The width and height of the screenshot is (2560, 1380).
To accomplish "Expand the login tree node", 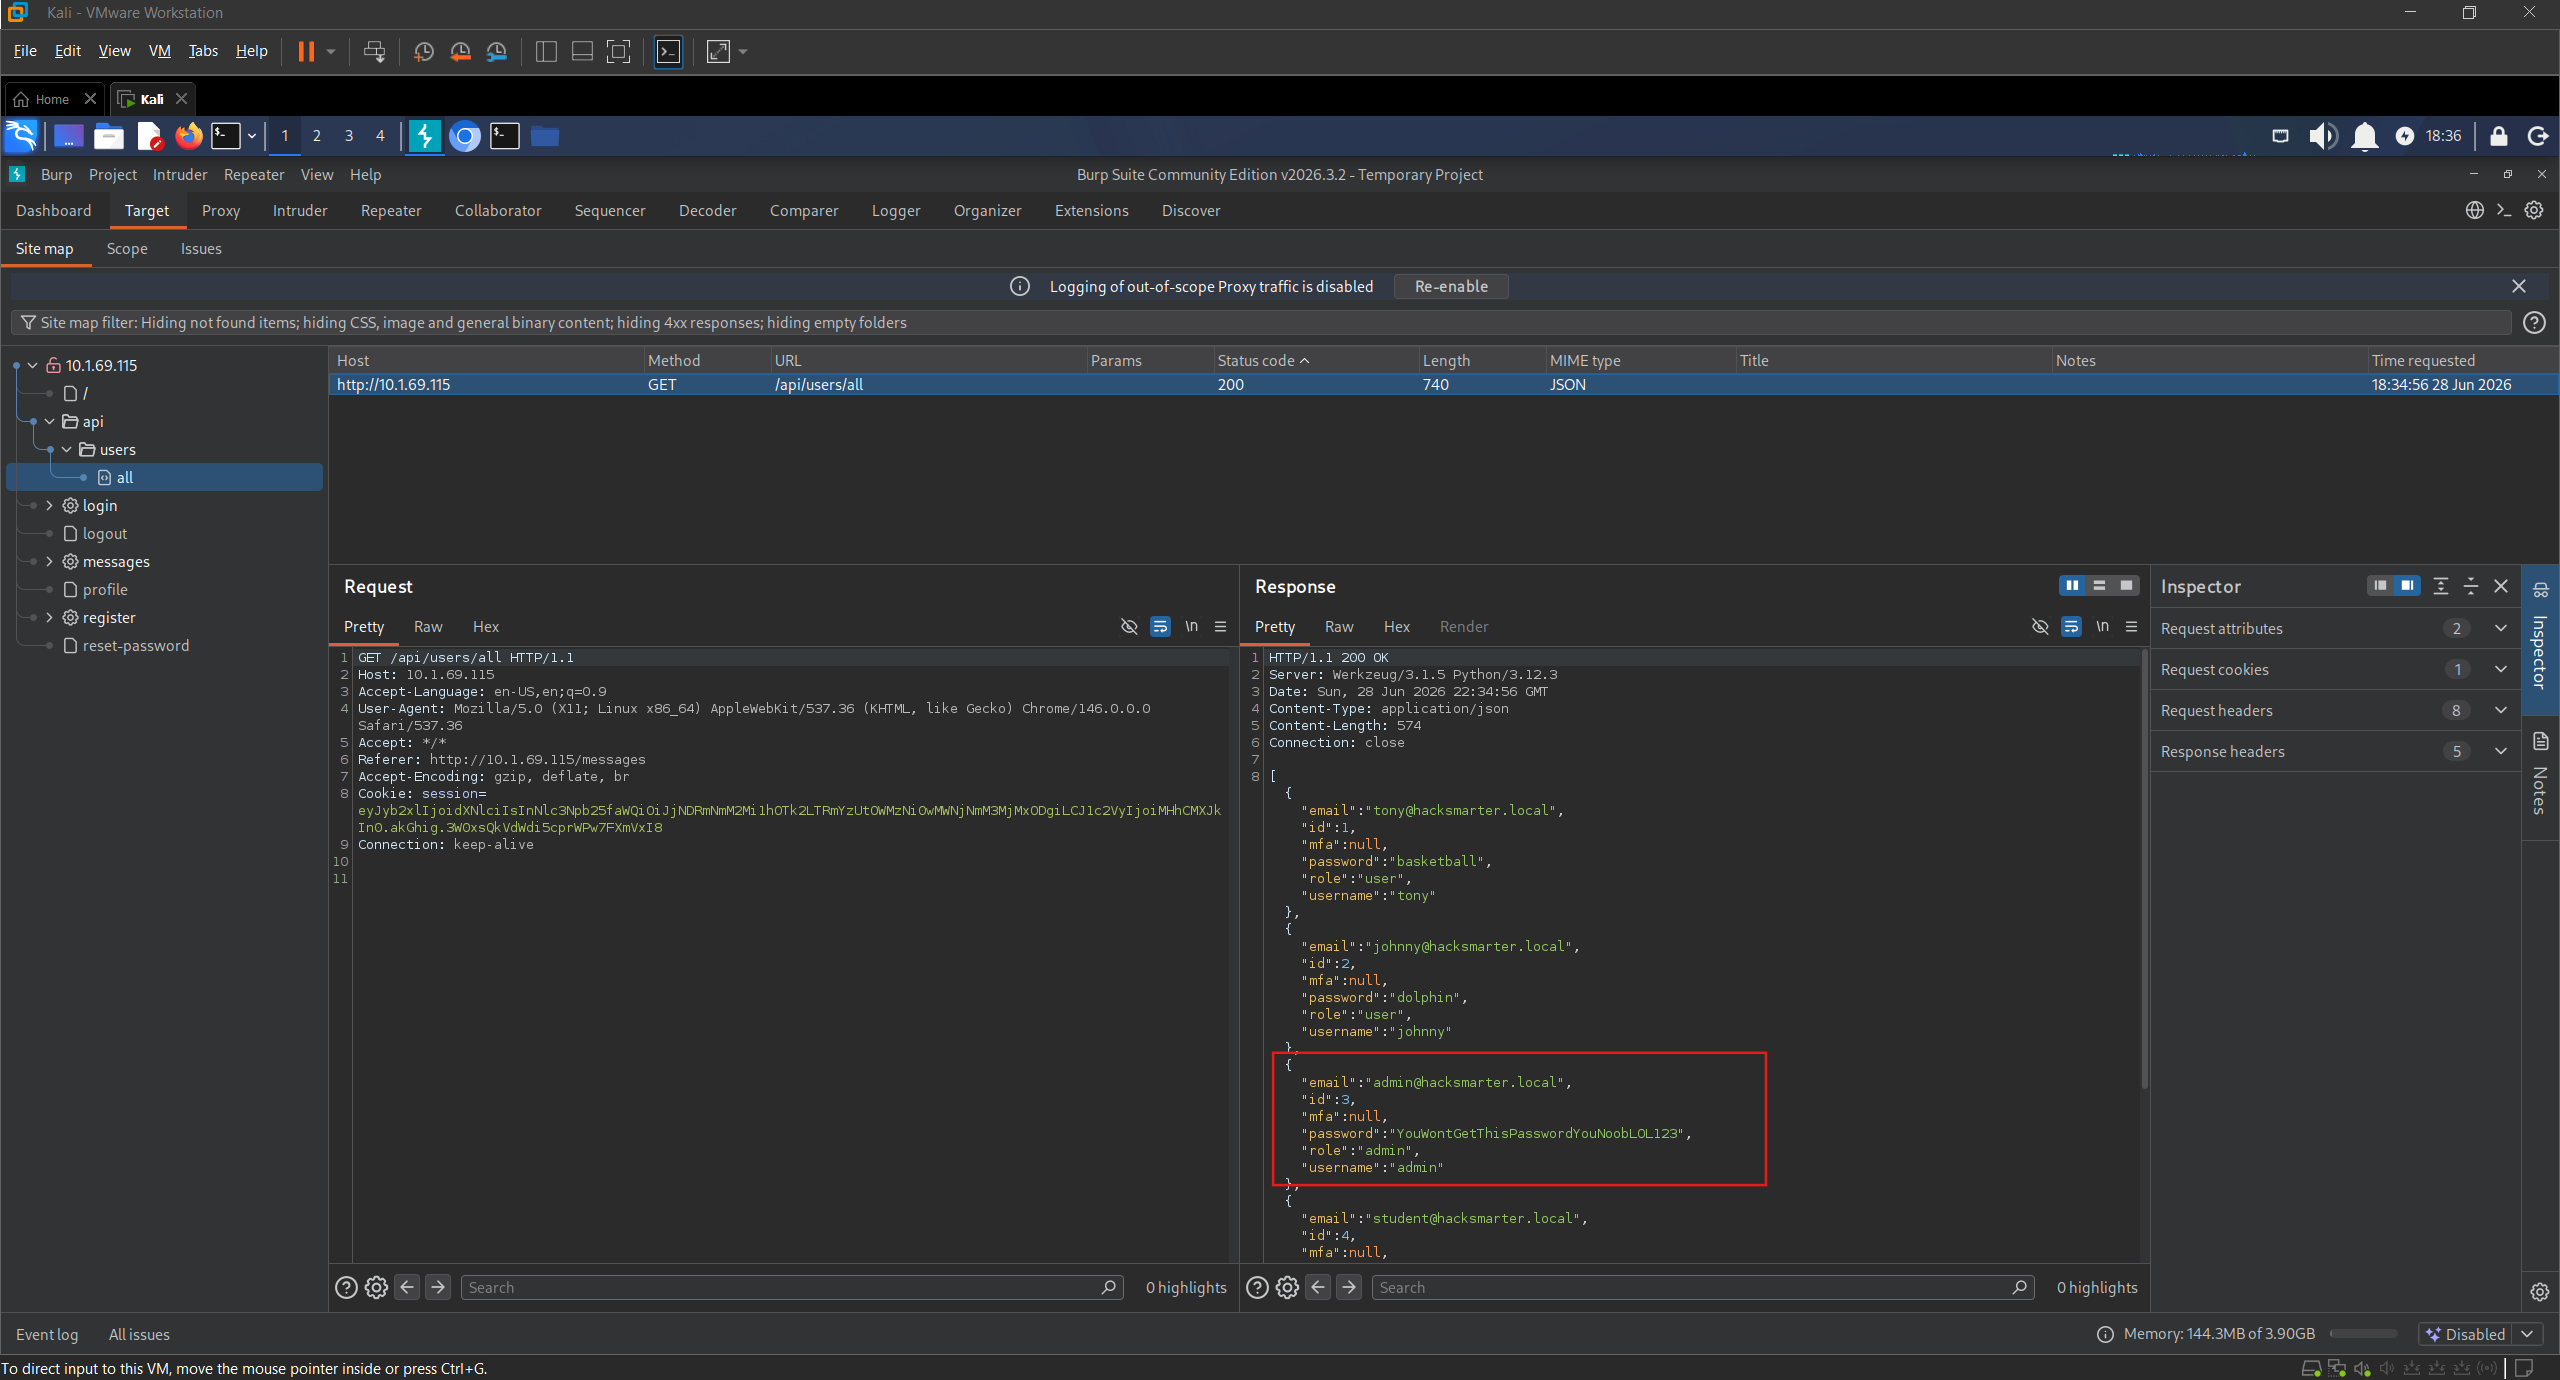I will [x=50, y=505].
